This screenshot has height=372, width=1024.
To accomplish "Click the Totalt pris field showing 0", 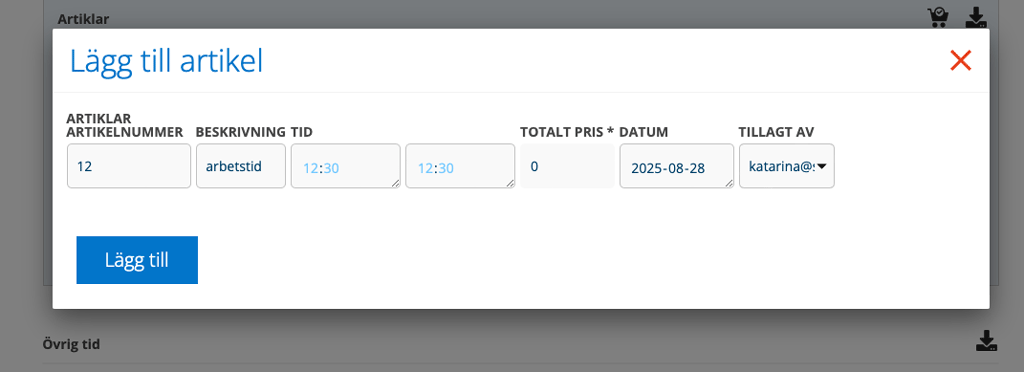I will pos(567,166).
